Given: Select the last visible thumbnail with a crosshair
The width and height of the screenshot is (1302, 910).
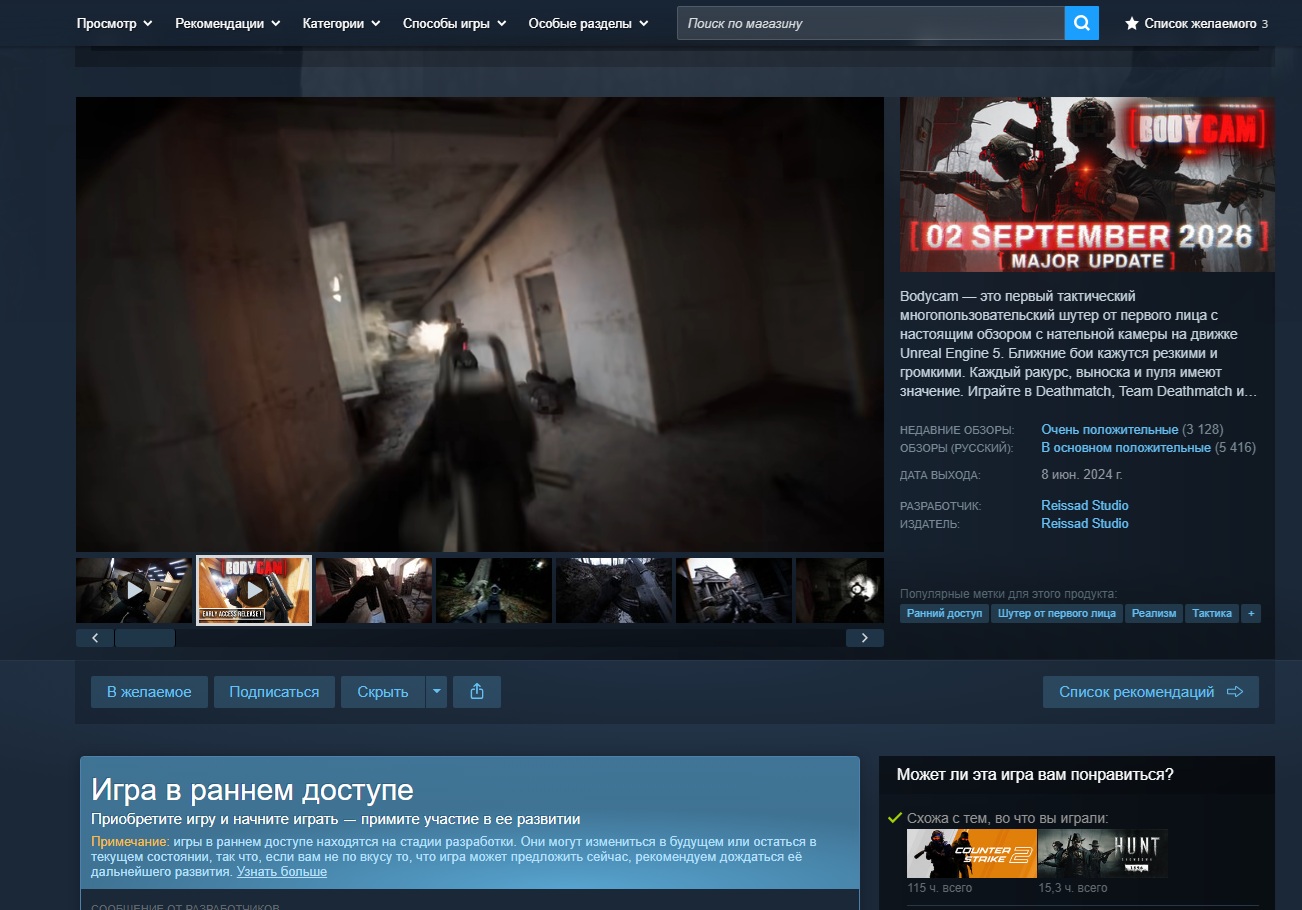Looking at the screenshot, I should point(840,590).
